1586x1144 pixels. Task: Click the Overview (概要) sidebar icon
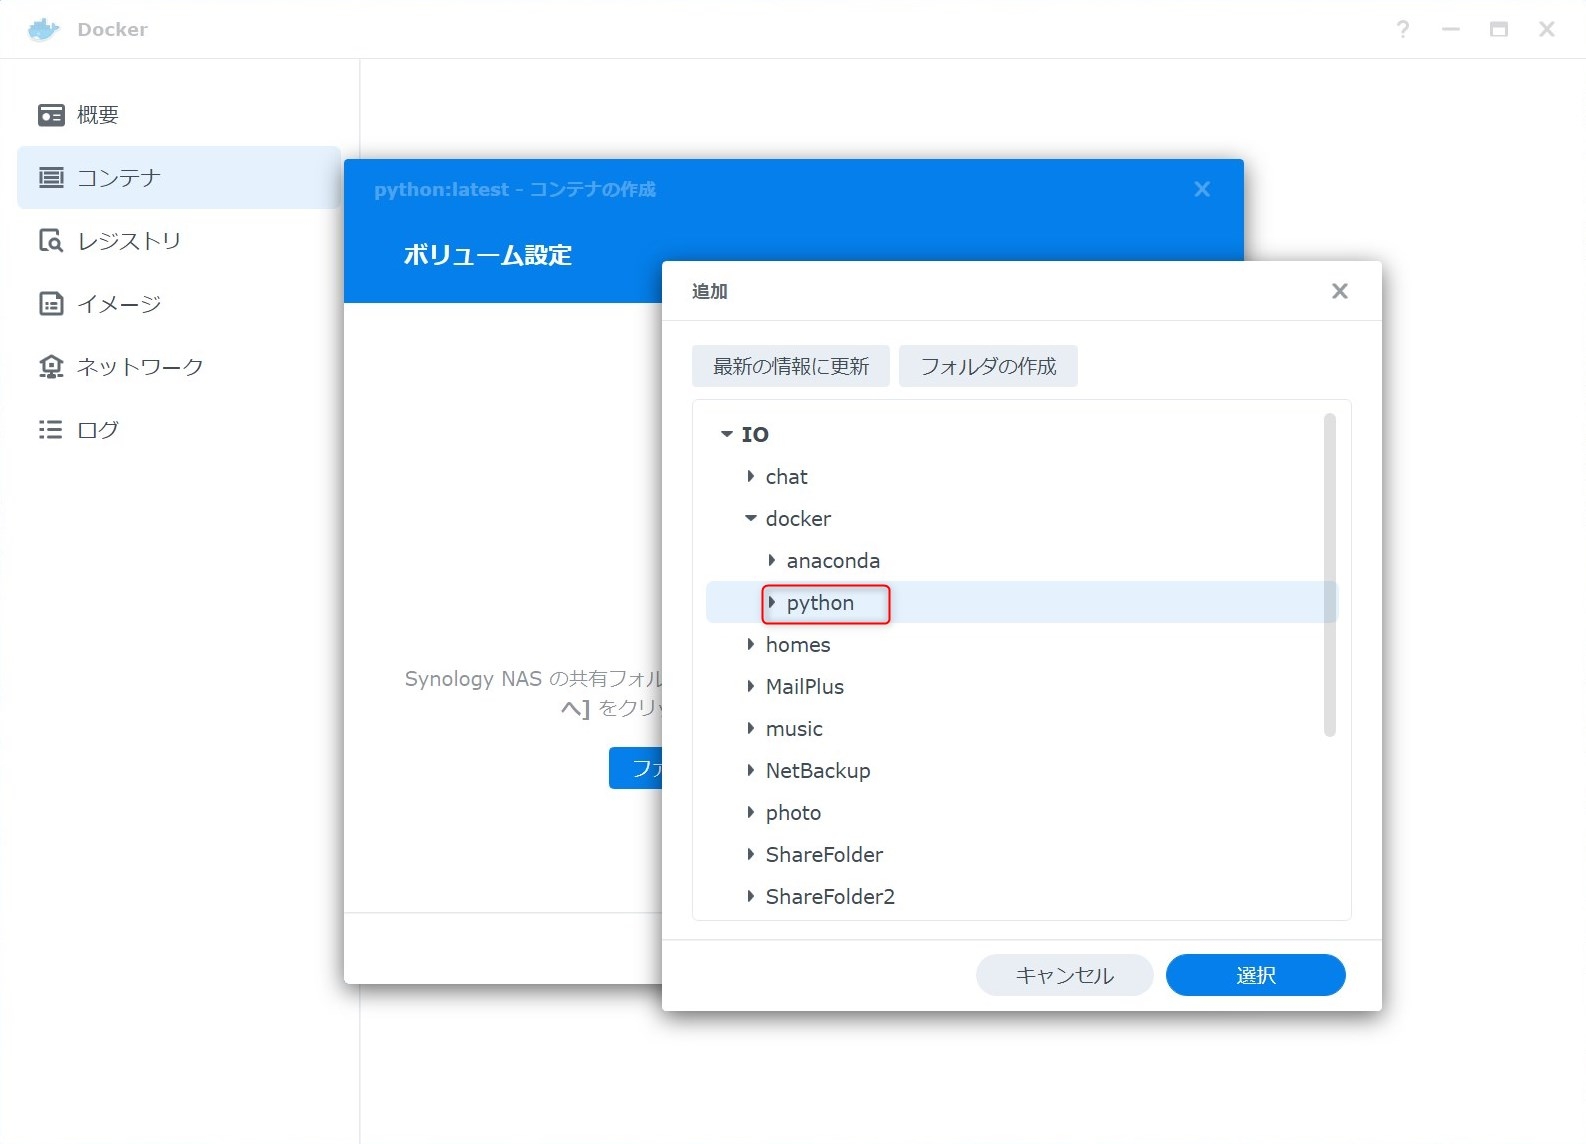pyautogui.click(x=51, y=115)
